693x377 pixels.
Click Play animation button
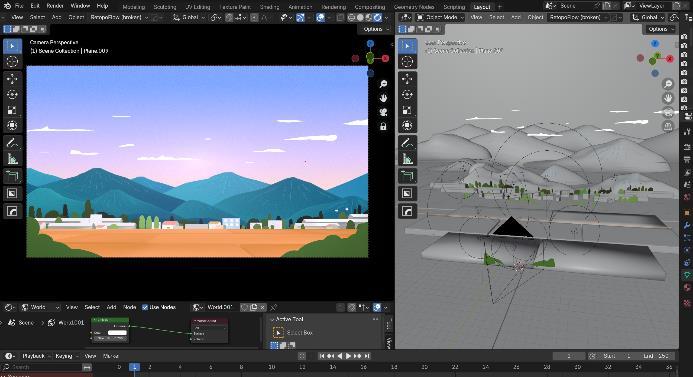click(x=349, y=356)
